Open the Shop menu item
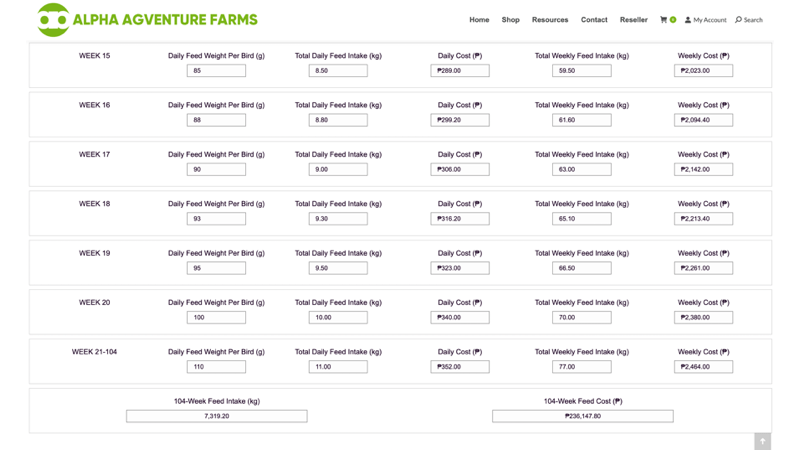 [x=510, y=20]
